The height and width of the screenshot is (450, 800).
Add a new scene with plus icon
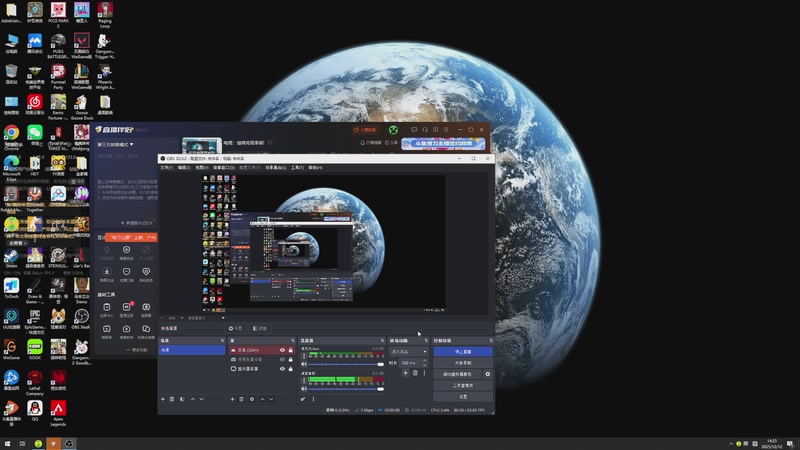(163, 399)
